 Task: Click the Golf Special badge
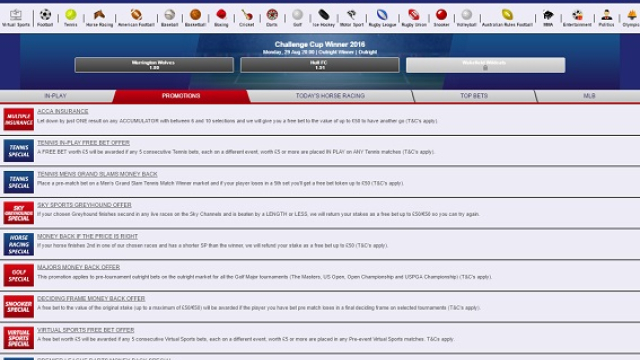point(19,276)
